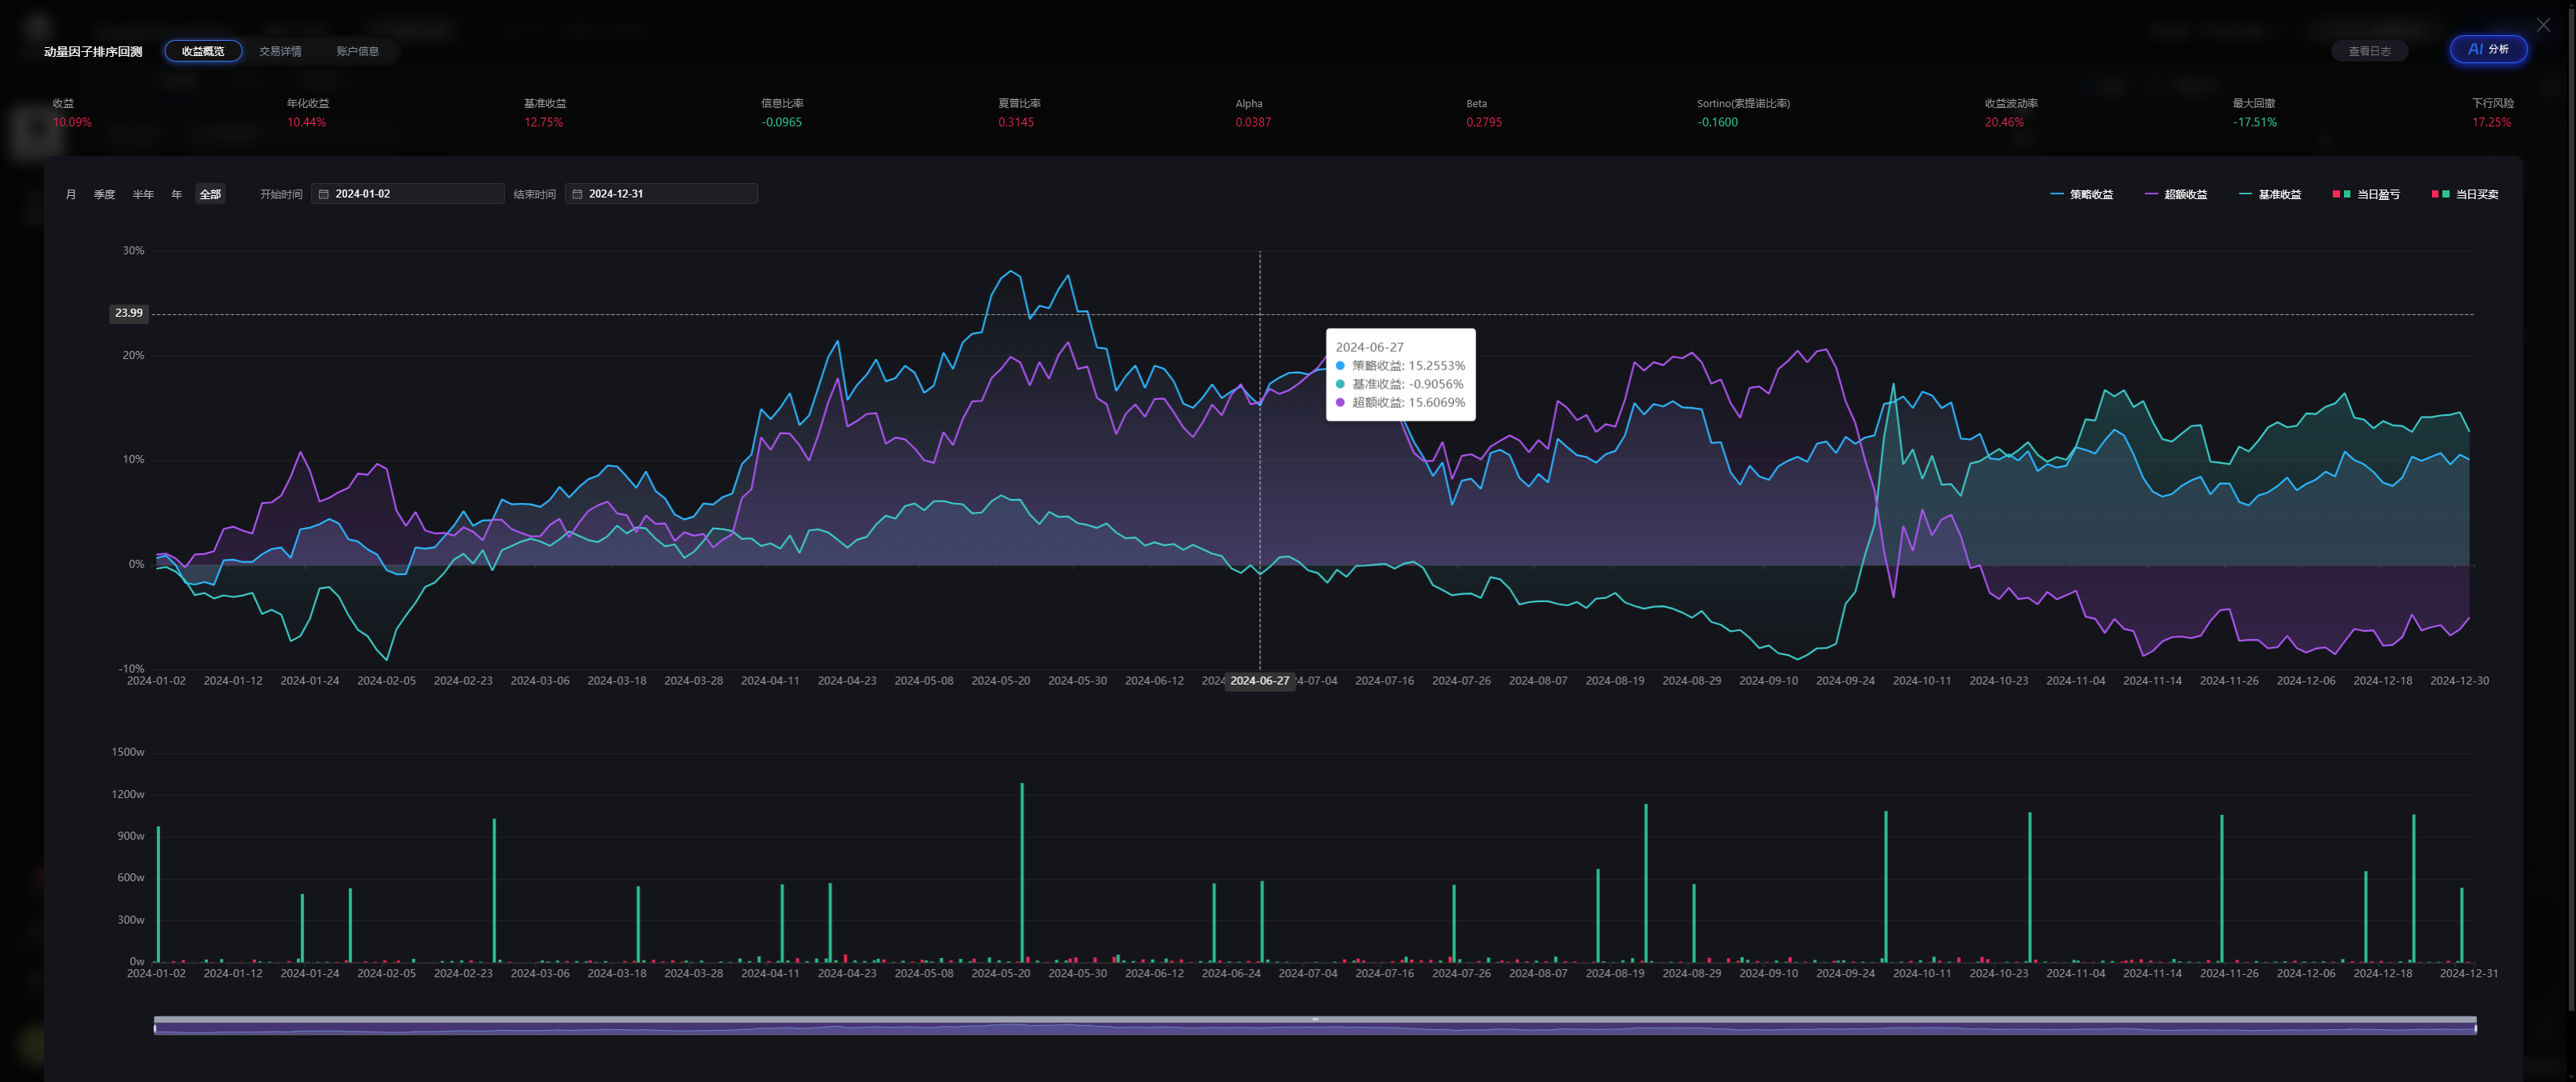Click the Beta value 0.2795
The width and height of the screenshot is (2576, 1082).
[1484, 122]
